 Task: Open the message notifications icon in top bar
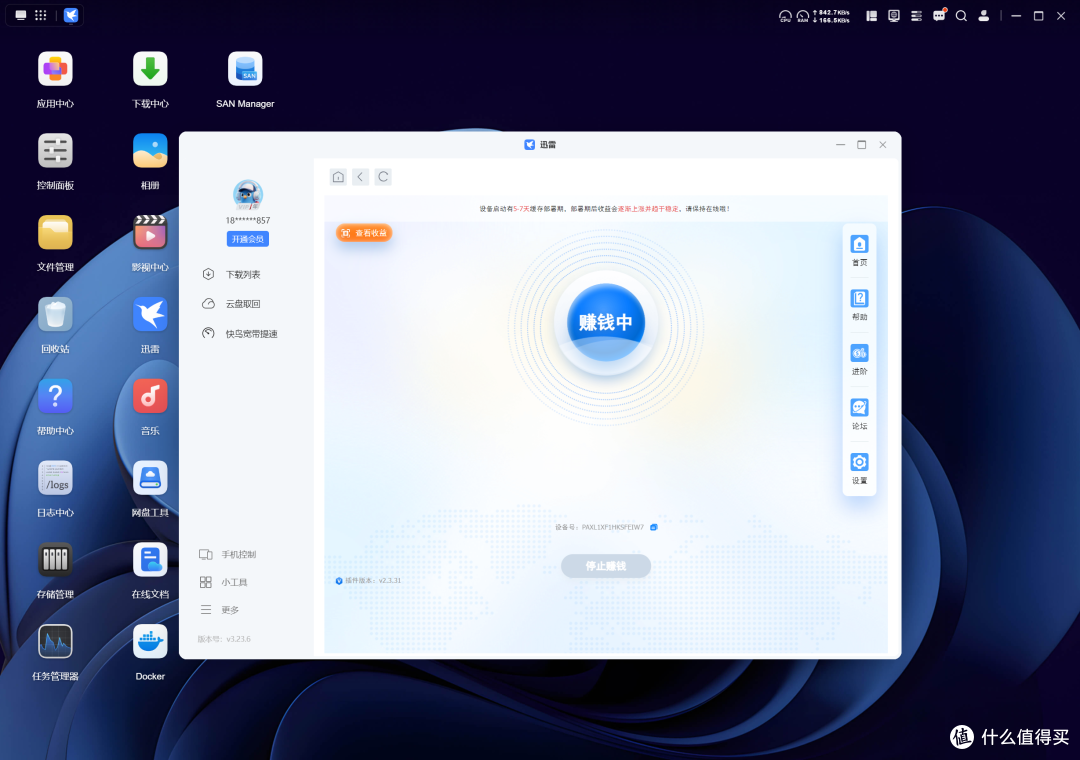coord(939,16)
